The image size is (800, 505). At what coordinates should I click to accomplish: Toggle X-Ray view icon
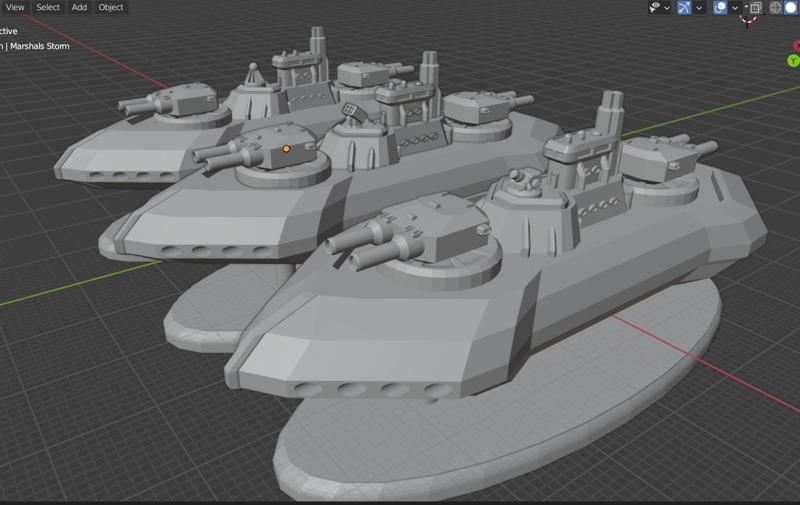click(756, 7)
